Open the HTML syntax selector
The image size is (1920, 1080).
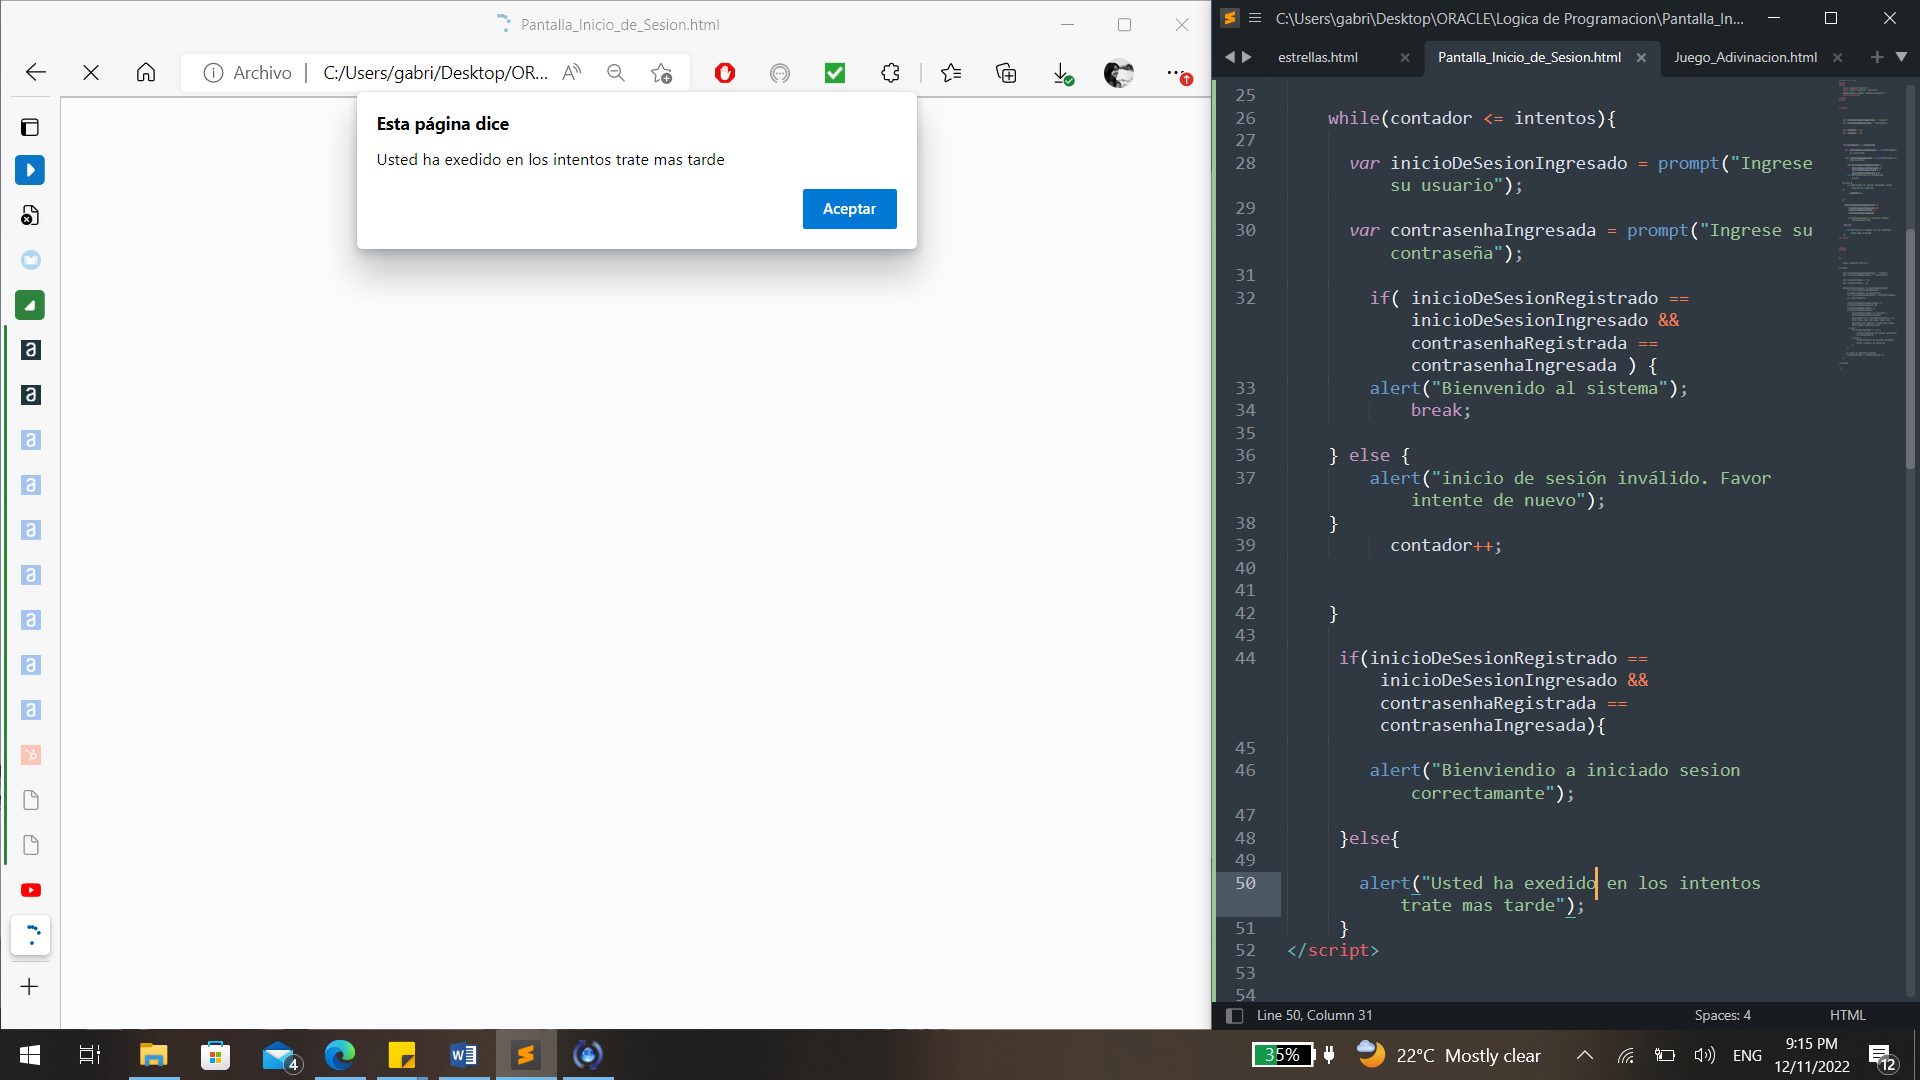coord(1847,1015)
